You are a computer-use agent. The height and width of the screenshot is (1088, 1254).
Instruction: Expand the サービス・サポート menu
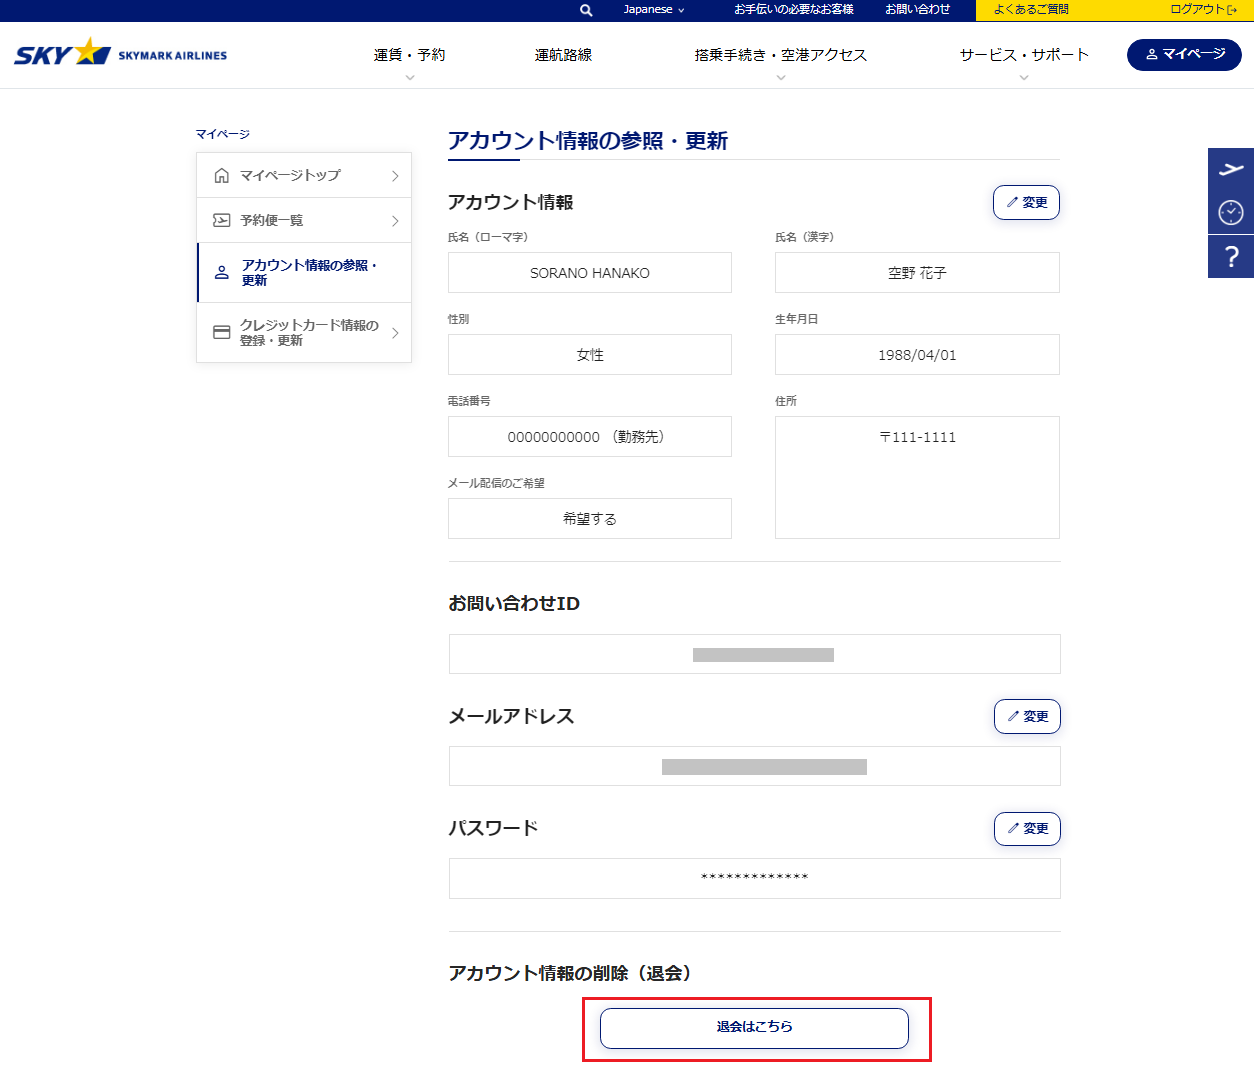[x=1023, y=56]
